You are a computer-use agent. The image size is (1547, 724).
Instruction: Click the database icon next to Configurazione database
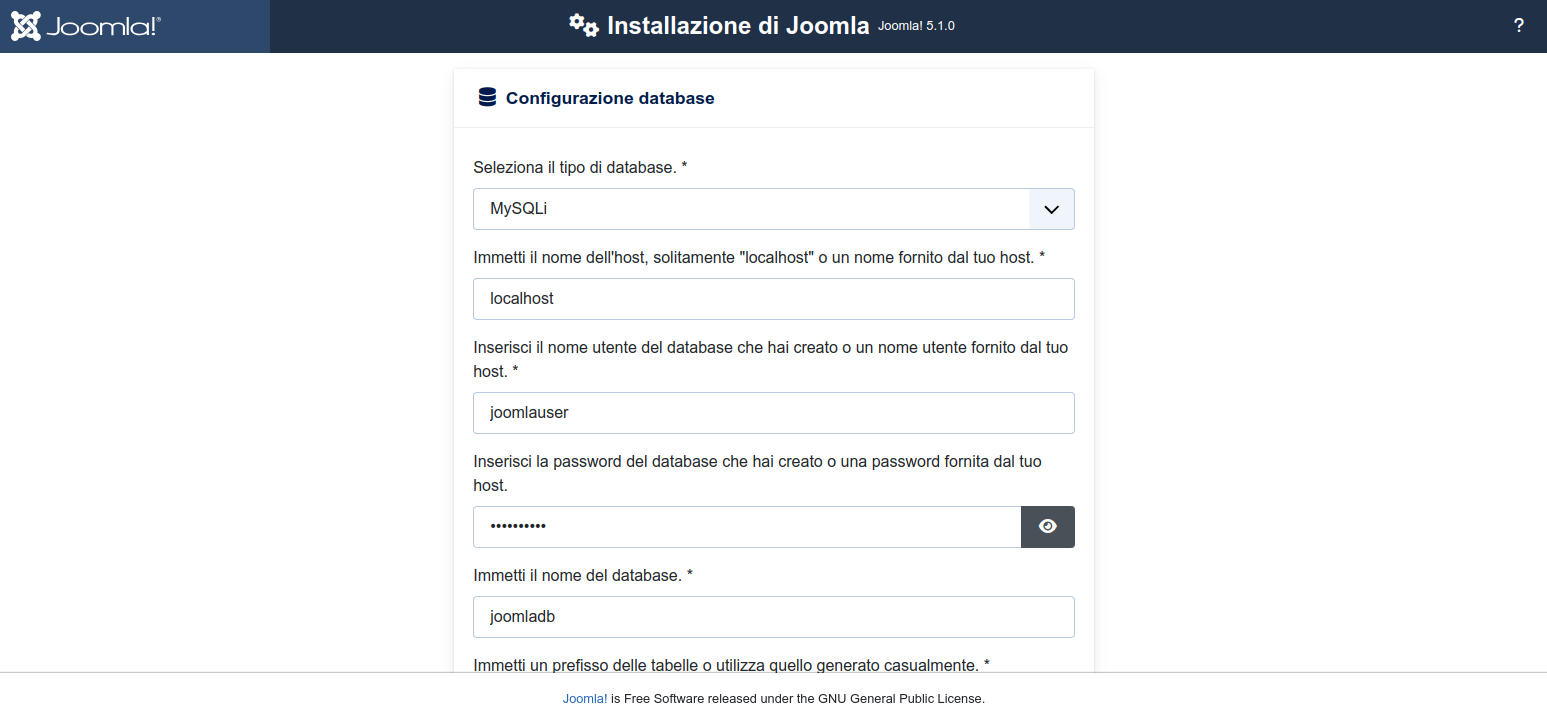point(487,98)
